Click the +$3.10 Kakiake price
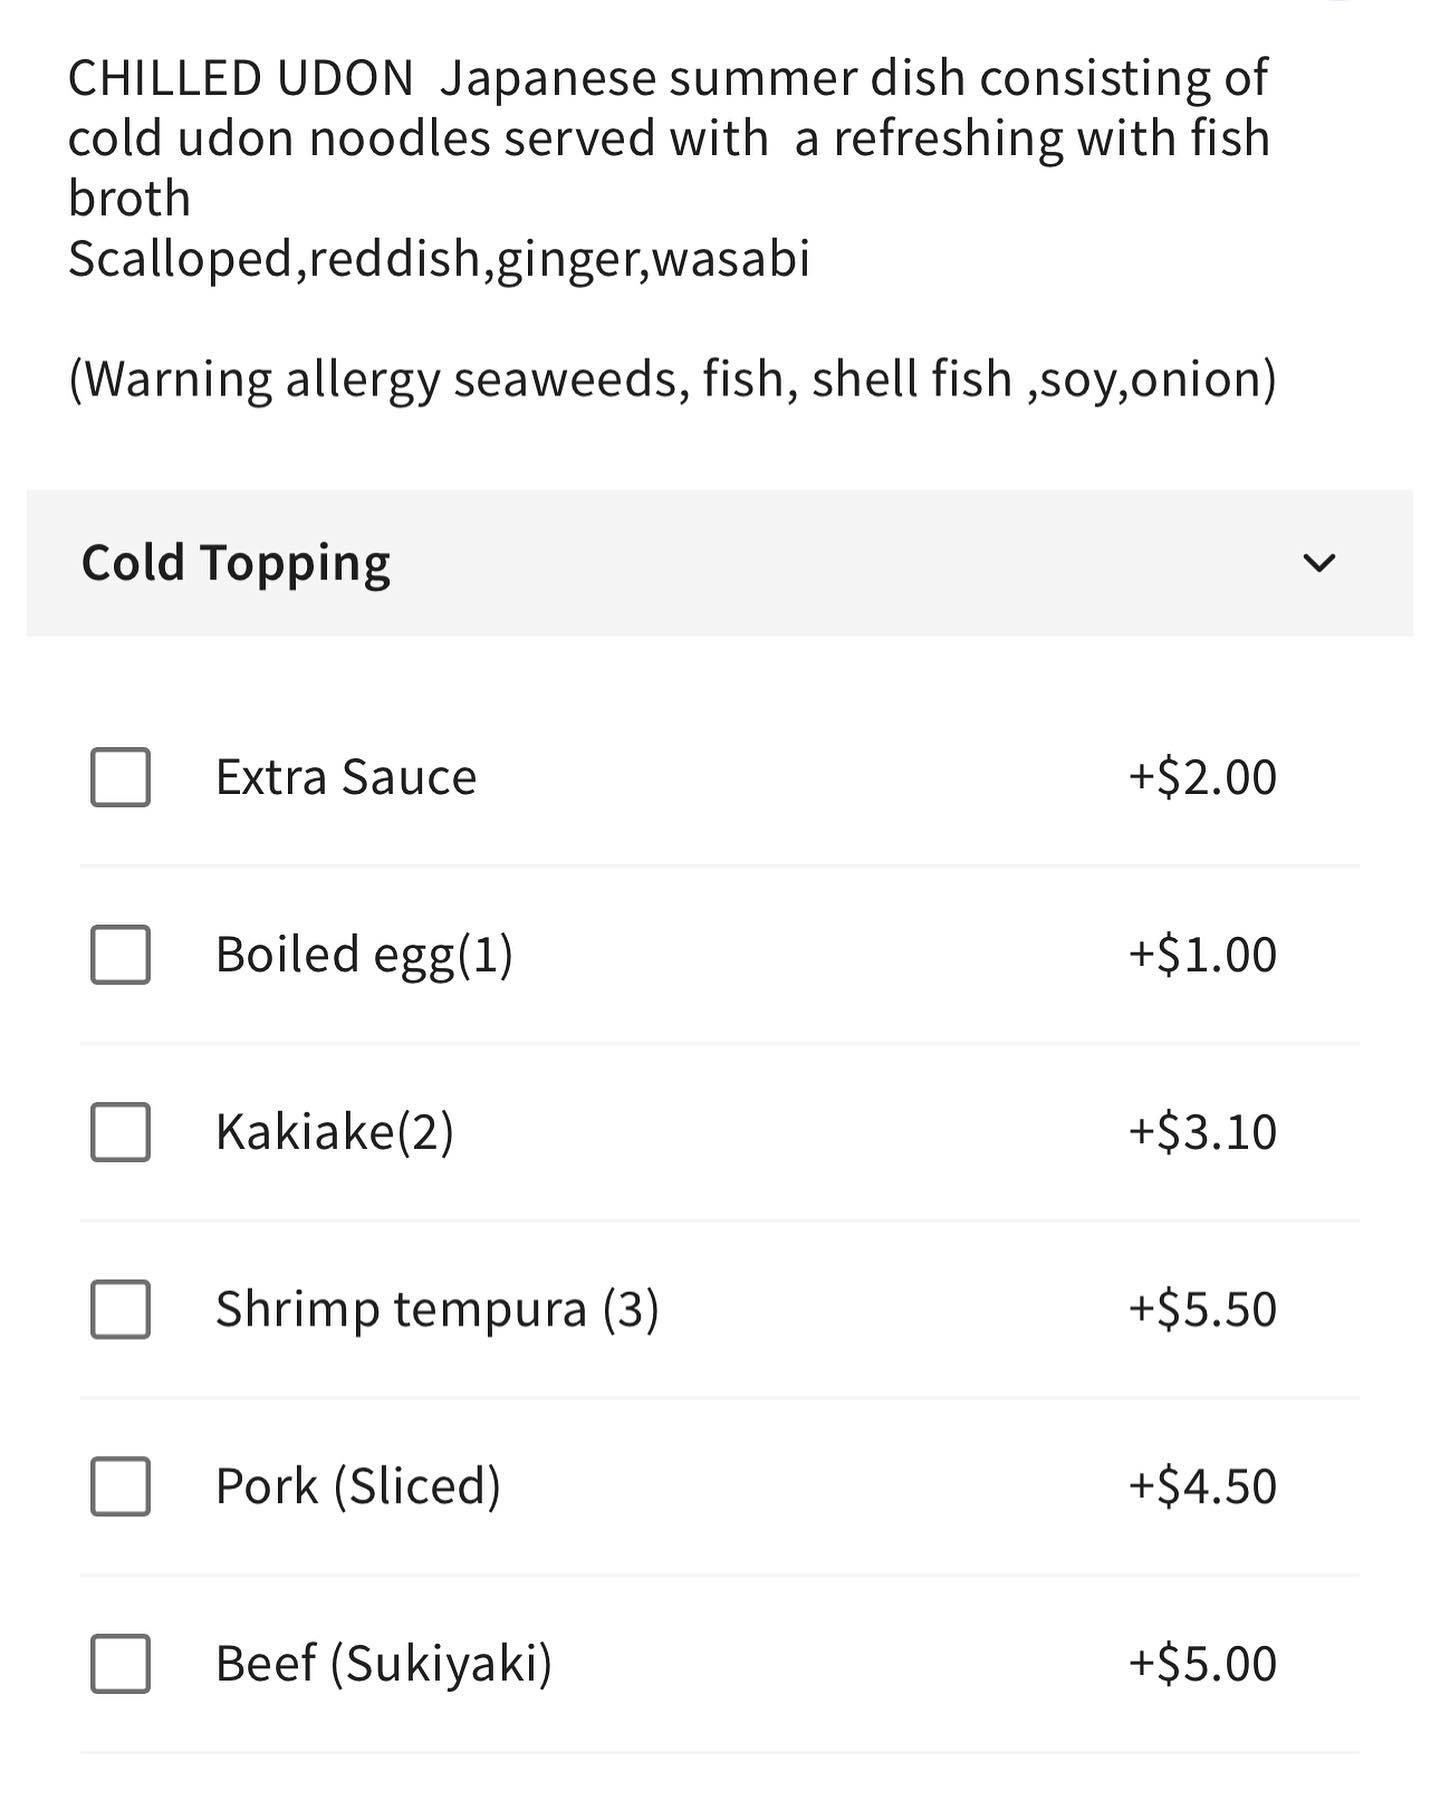1440x1800 pixels. click(x=1202, y=1131)
